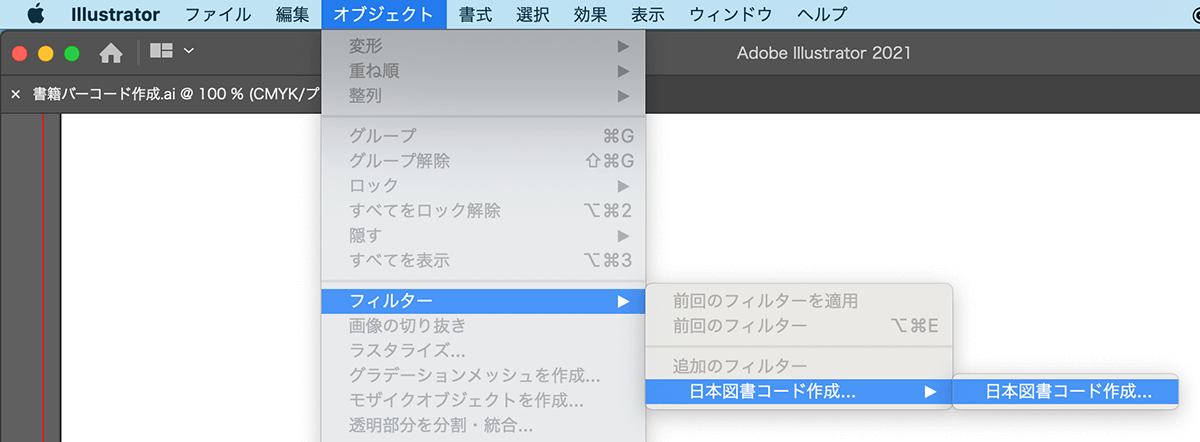Screen dimensions: 1200x442
Task: Choose グラデーションメッシュを作成... menu item
Action: 484,376
